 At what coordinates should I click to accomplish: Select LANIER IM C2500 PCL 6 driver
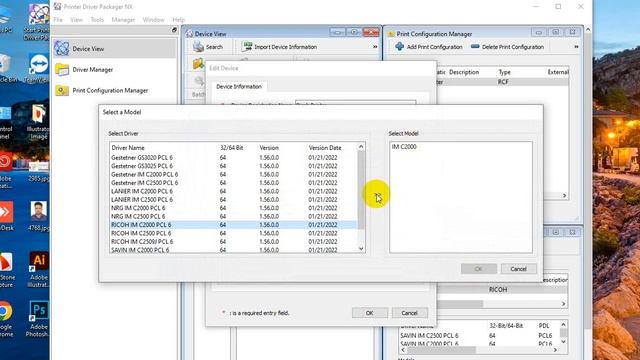coord(233,200)
